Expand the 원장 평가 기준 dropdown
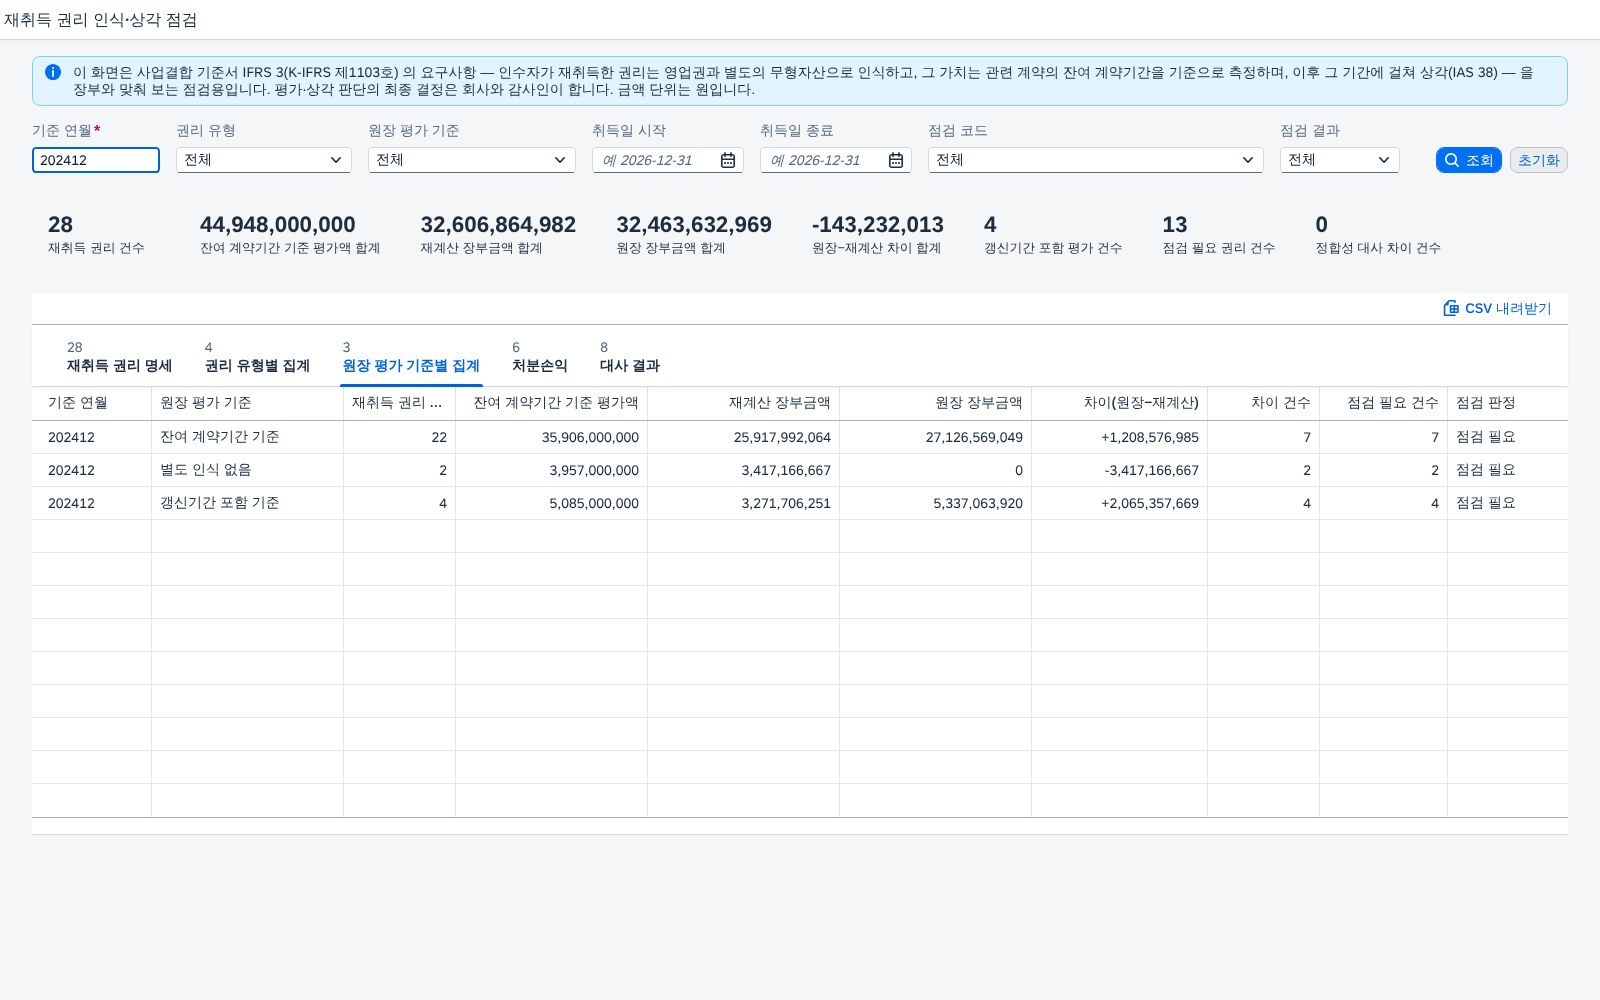Image resolution: width=1600 pixels, height=1000 pixels. pyautogui.click(x=472, y=160)
